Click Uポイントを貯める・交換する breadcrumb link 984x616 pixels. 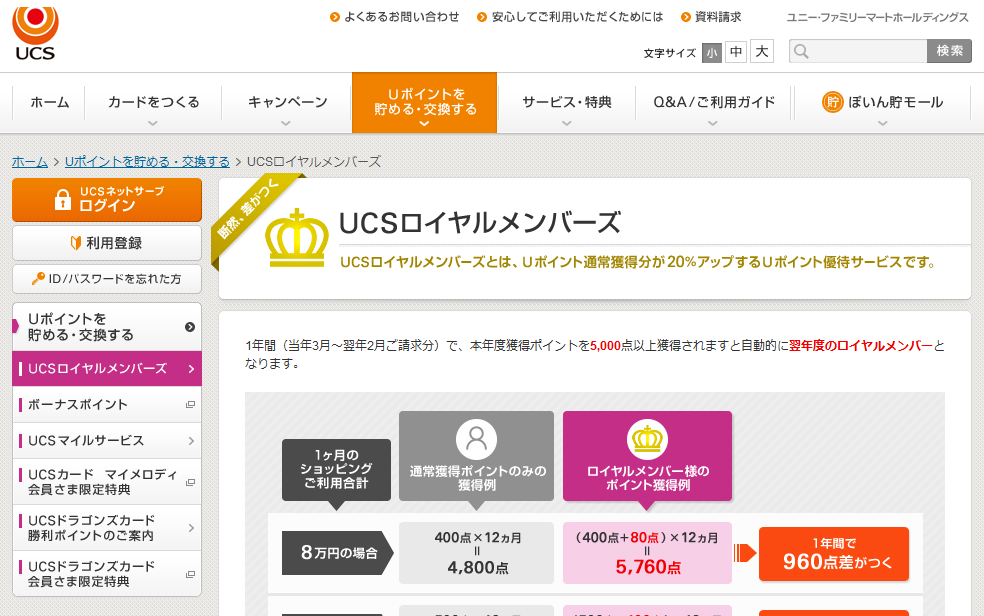point(147,162)
